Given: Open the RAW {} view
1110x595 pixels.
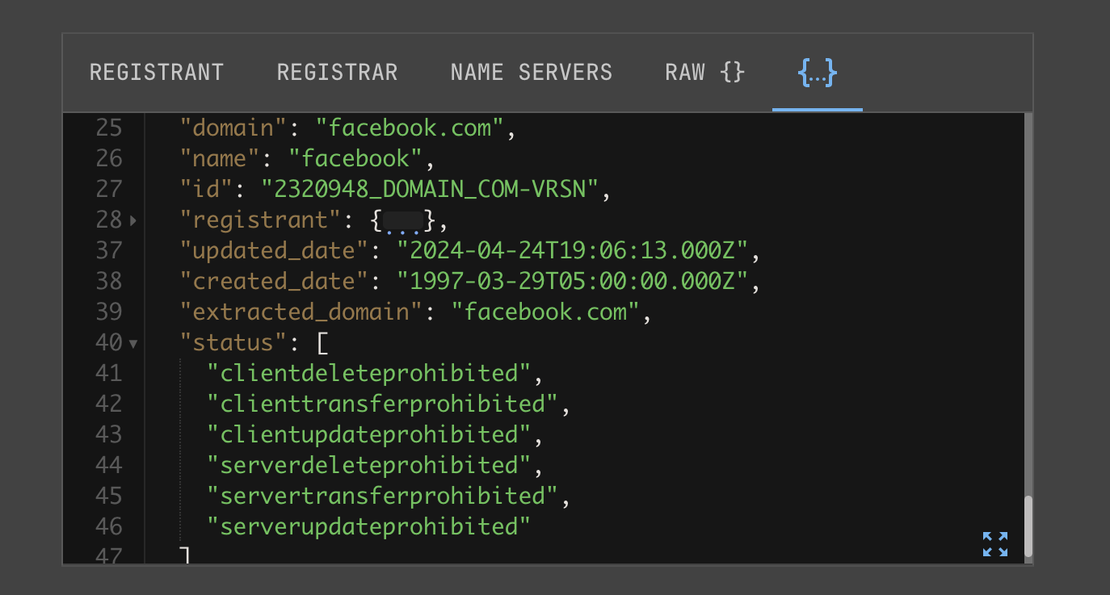Looking at the screenshot, I should pos(704,71).
